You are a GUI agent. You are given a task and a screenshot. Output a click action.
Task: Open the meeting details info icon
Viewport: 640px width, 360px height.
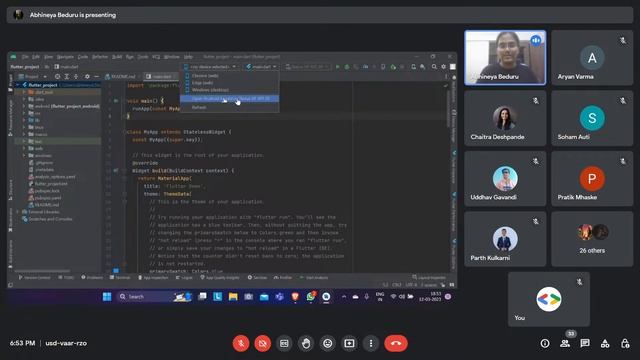pyautogui.click(x=545, y=343)
